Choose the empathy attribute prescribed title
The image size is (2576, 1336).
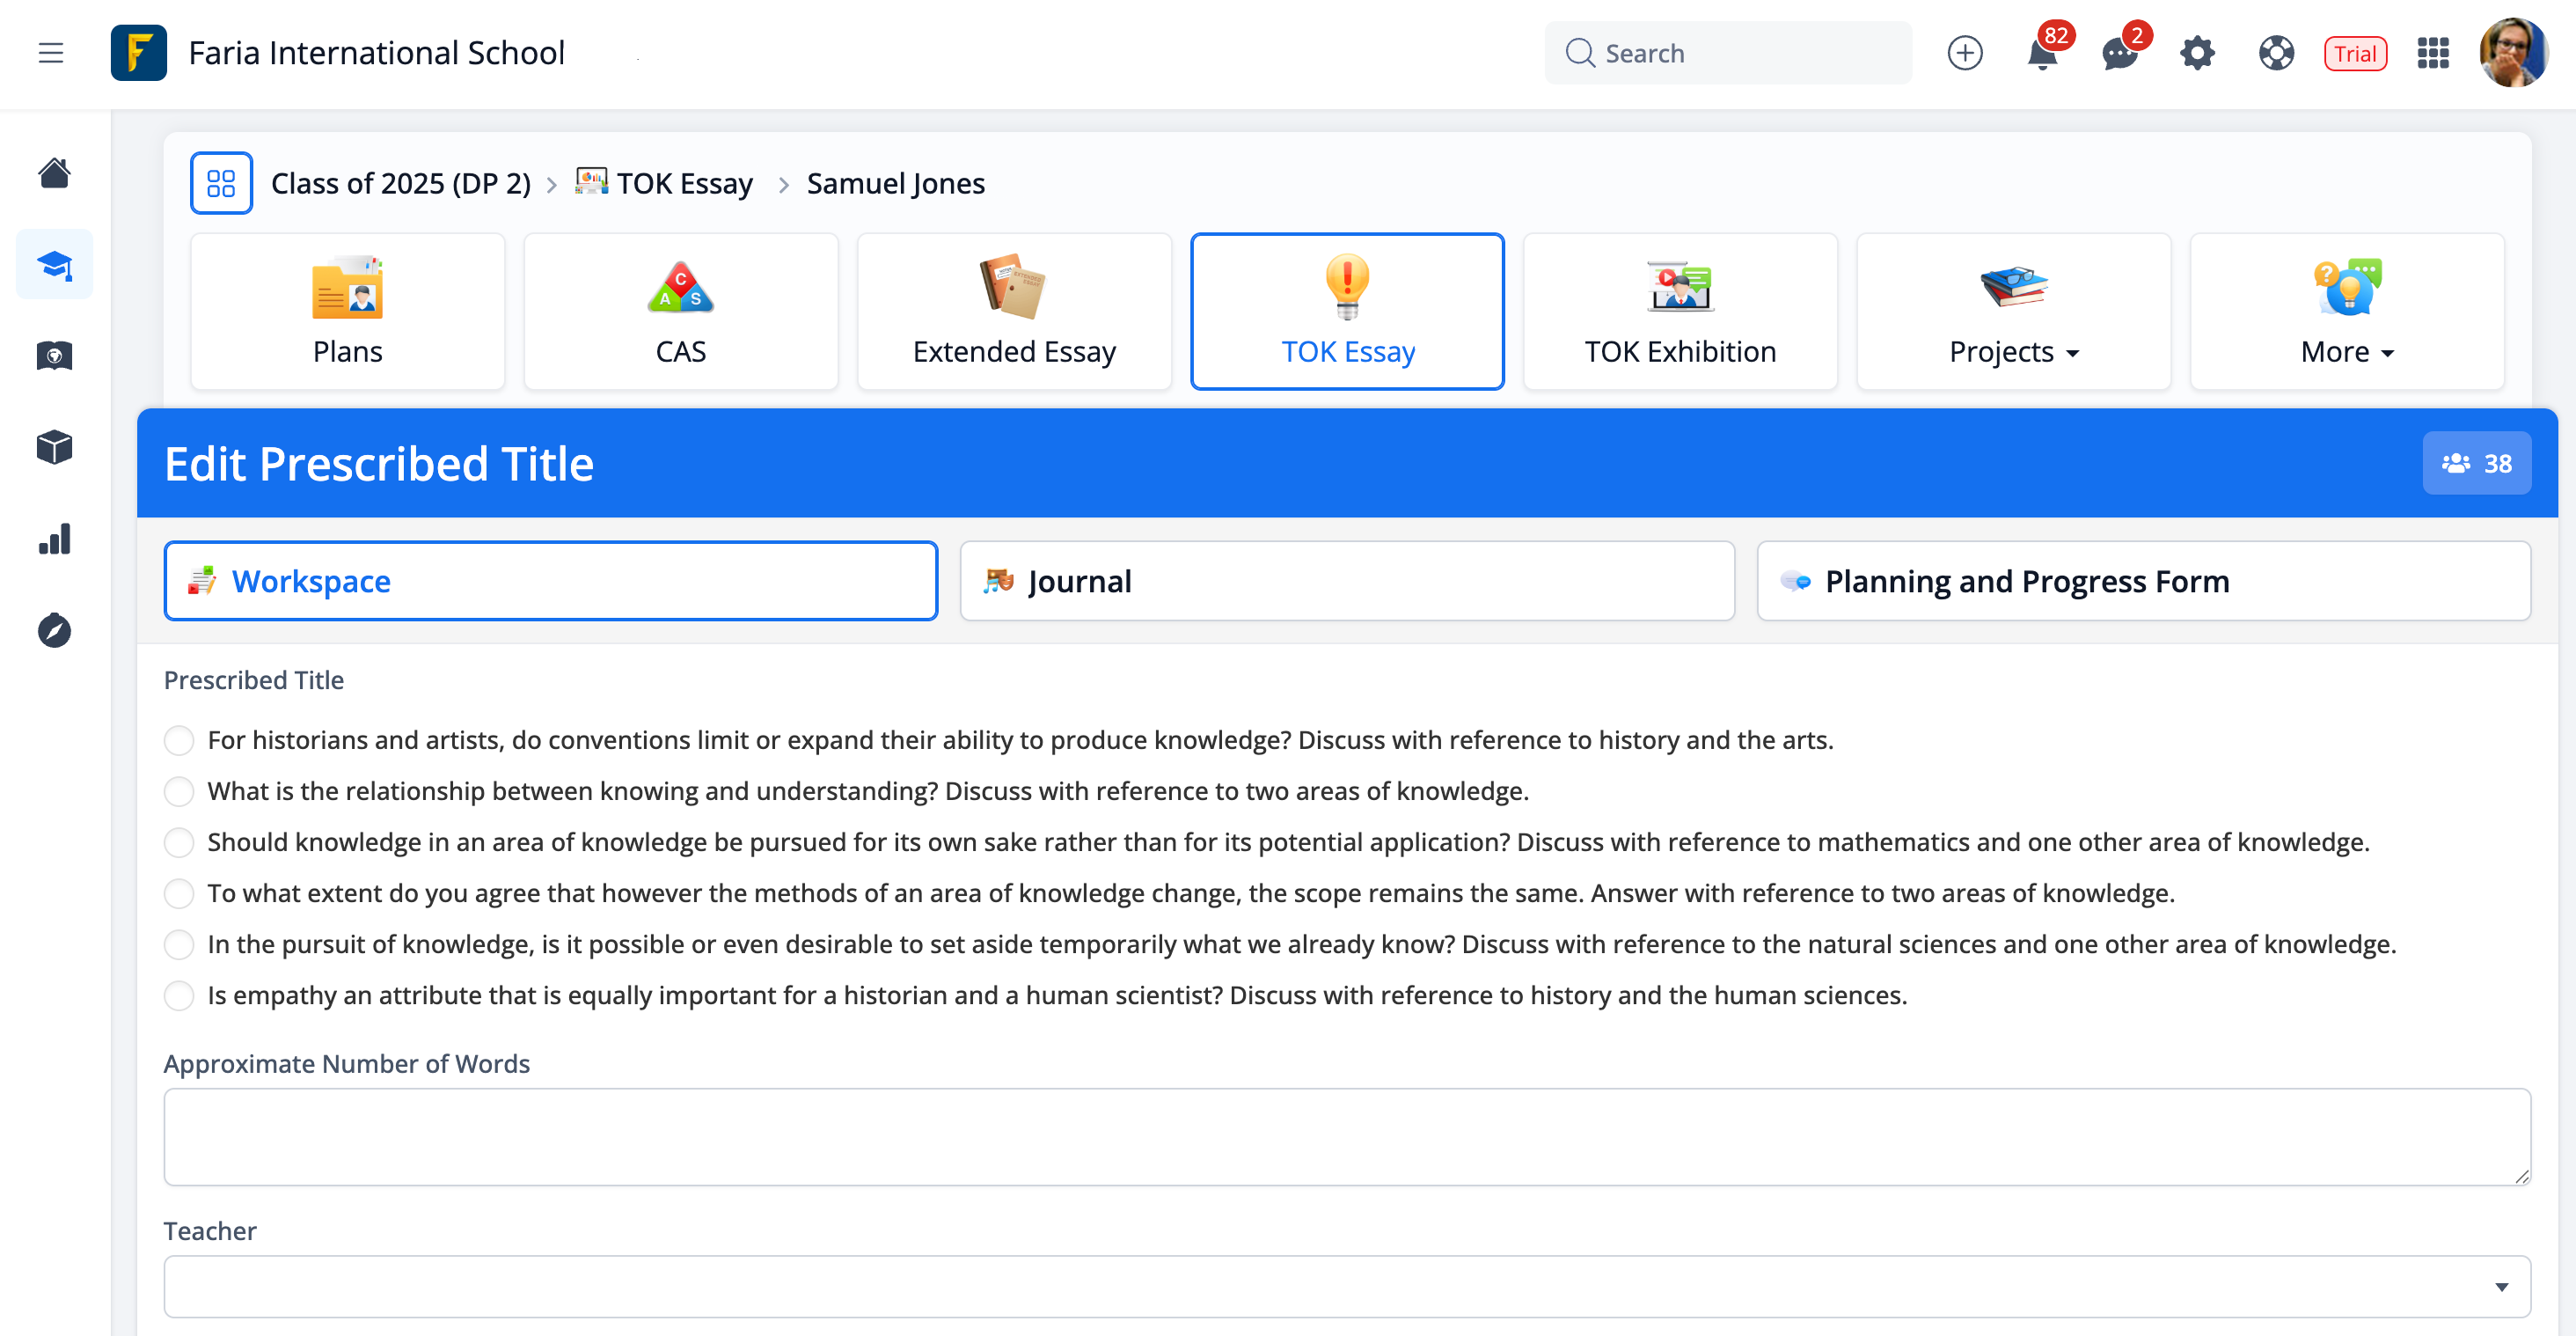click(179, 996)
